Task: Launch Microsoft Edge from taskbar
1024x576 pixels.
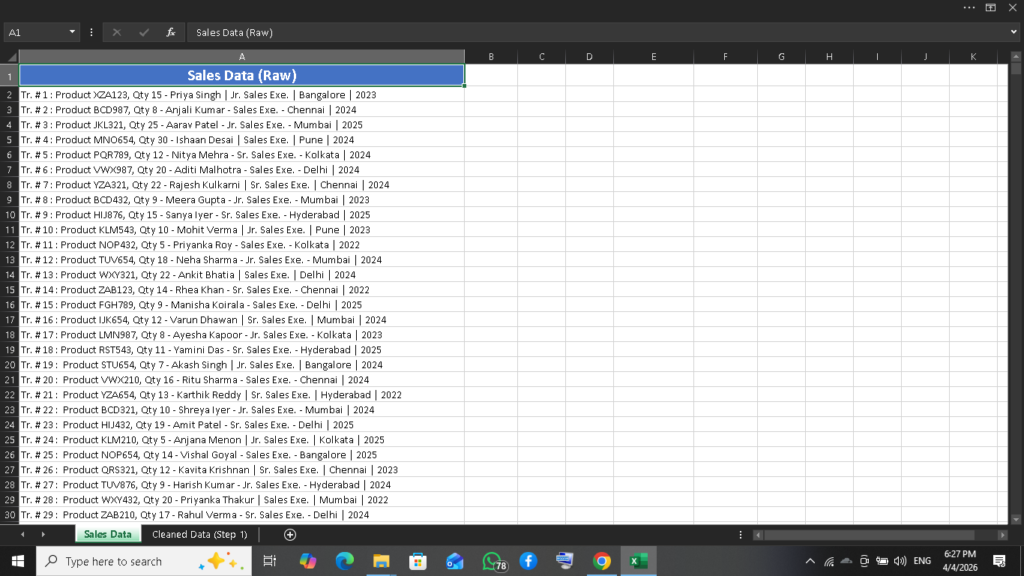Action: 344,561
